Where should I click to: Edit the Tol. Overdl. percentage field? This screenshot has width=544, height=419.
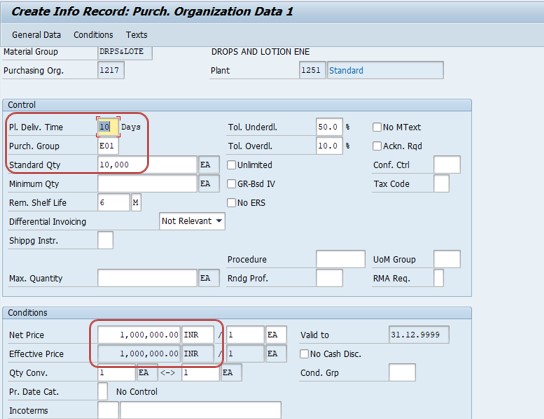click(329, 146)
